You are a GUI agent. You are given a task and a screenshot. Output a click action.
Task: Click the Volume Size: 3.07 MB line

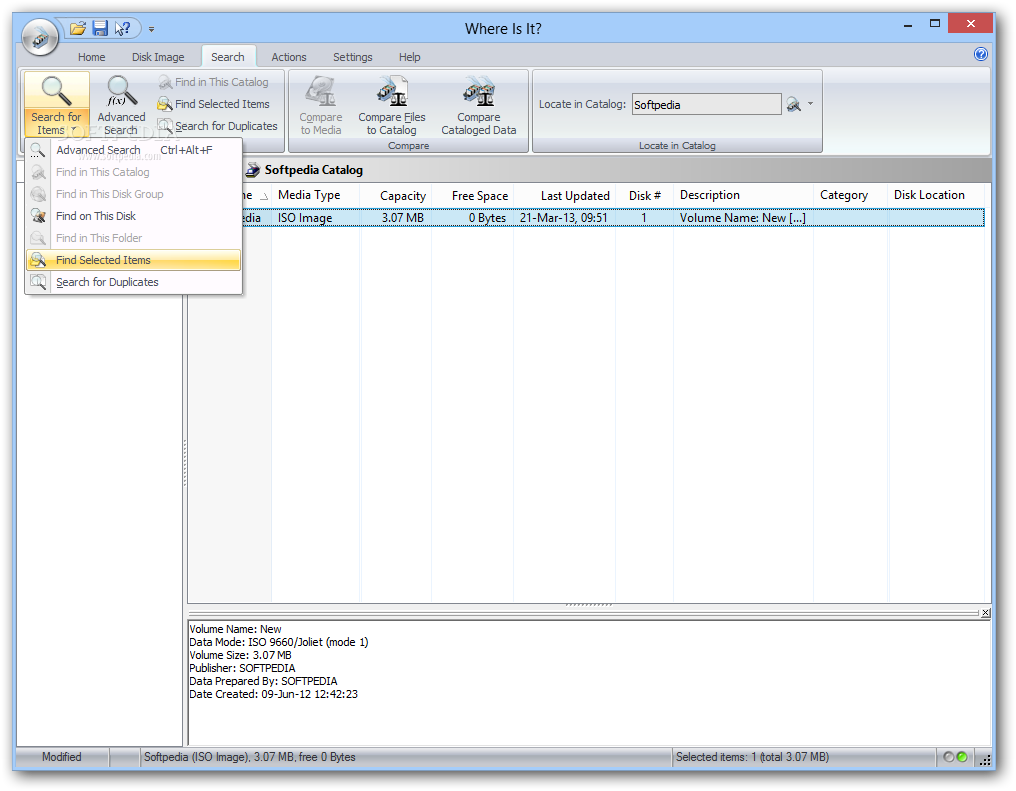240,656
